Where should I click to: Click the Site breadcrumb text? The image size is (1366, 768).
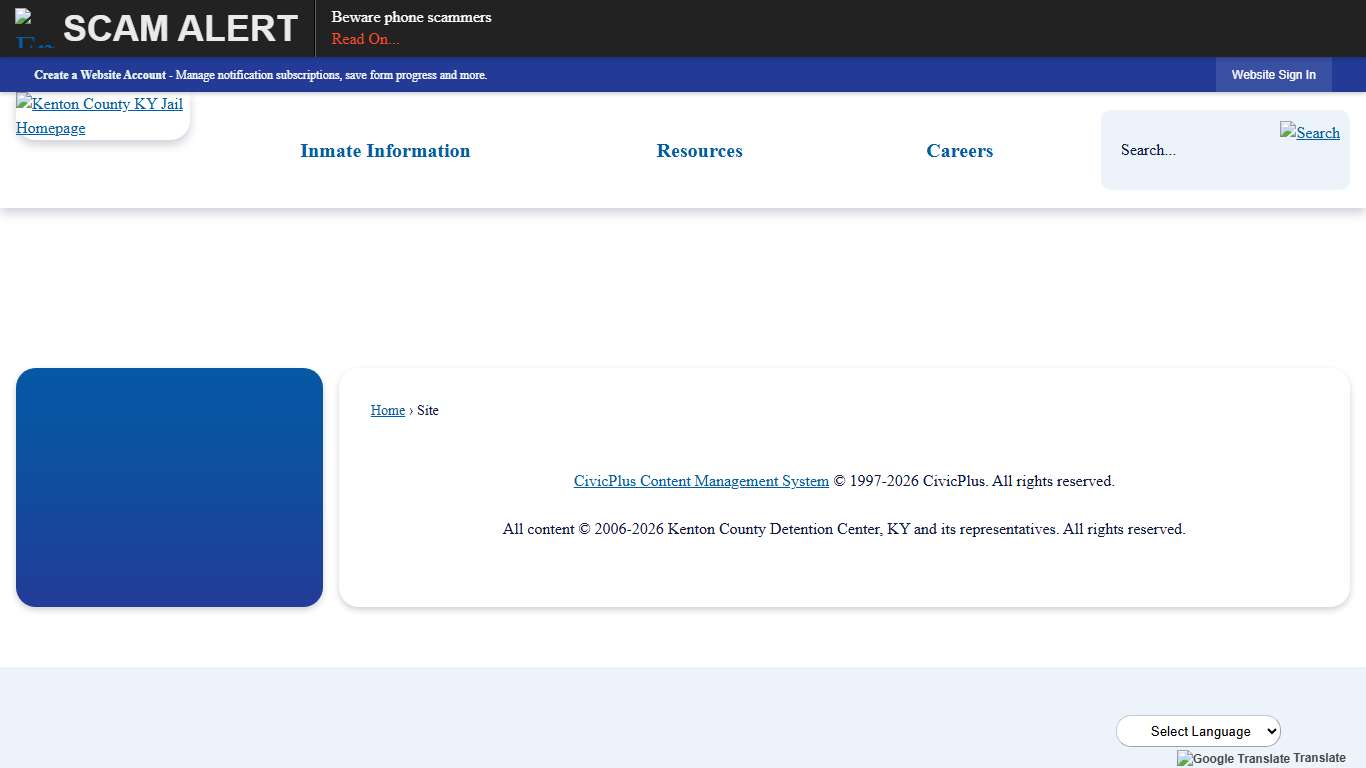(428, 410)
